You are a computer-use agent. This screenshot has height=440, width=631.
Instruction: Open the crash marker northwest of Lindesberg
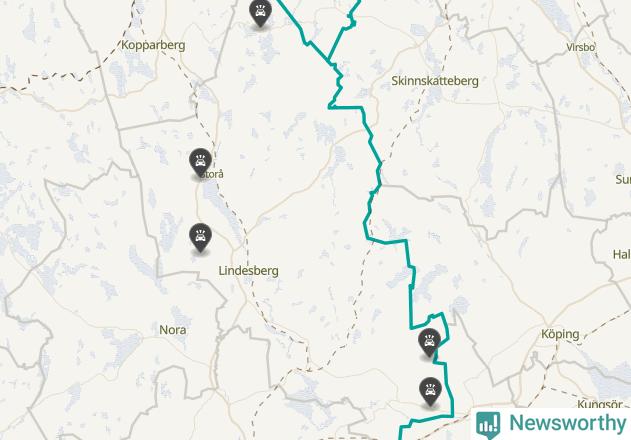click(200, 238)
